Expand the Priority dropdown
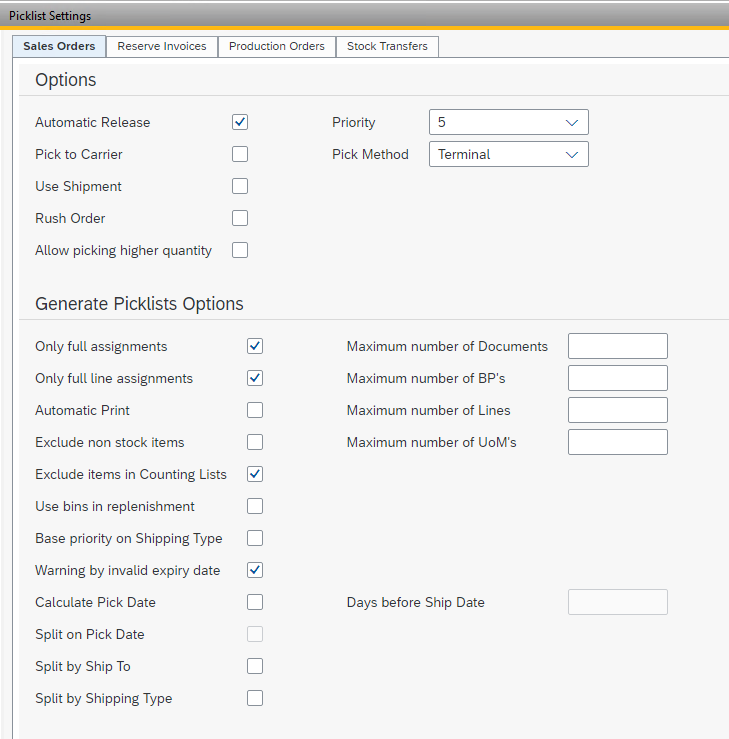The width and height of the screenshot is (729, 739). [x=508, y=122]
